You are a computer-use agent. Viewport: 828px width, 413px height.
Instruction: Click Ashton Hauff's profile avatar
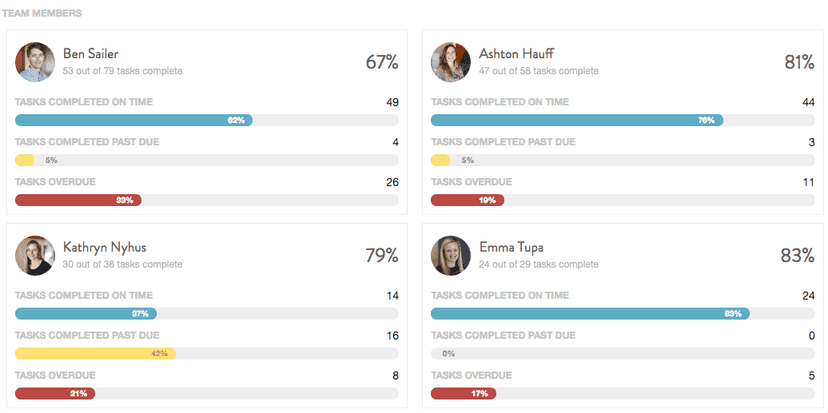tap(450, 62)
